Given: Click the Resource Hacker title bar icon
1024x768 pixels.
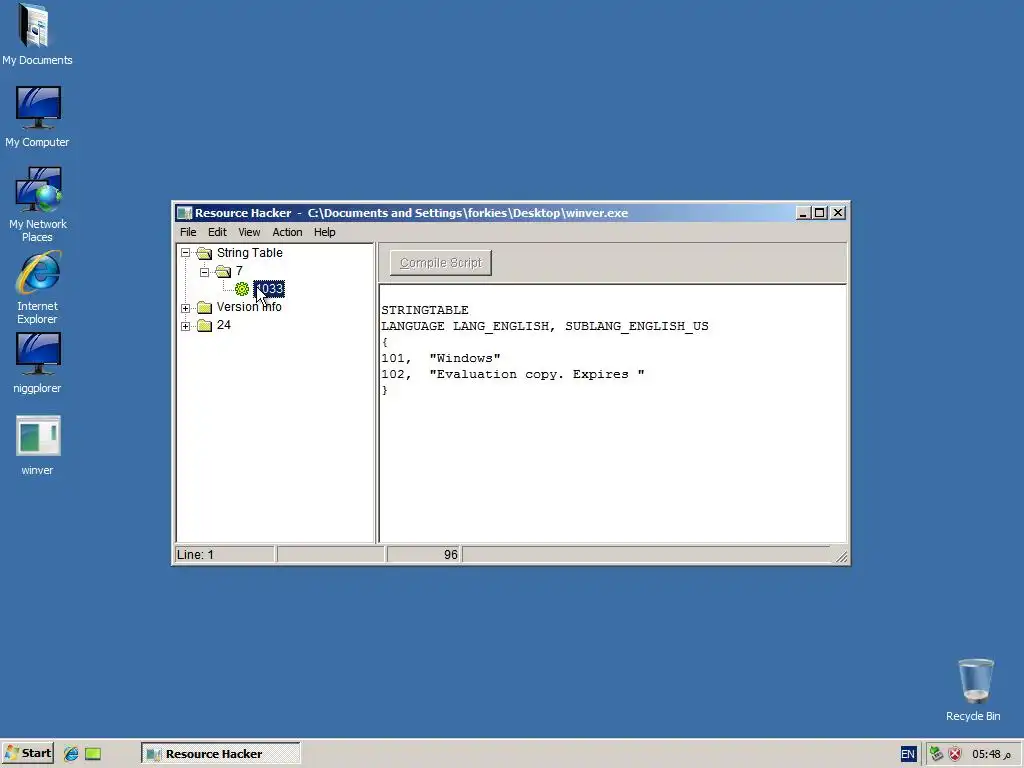Looking at the screenshot, I should 184,213.
